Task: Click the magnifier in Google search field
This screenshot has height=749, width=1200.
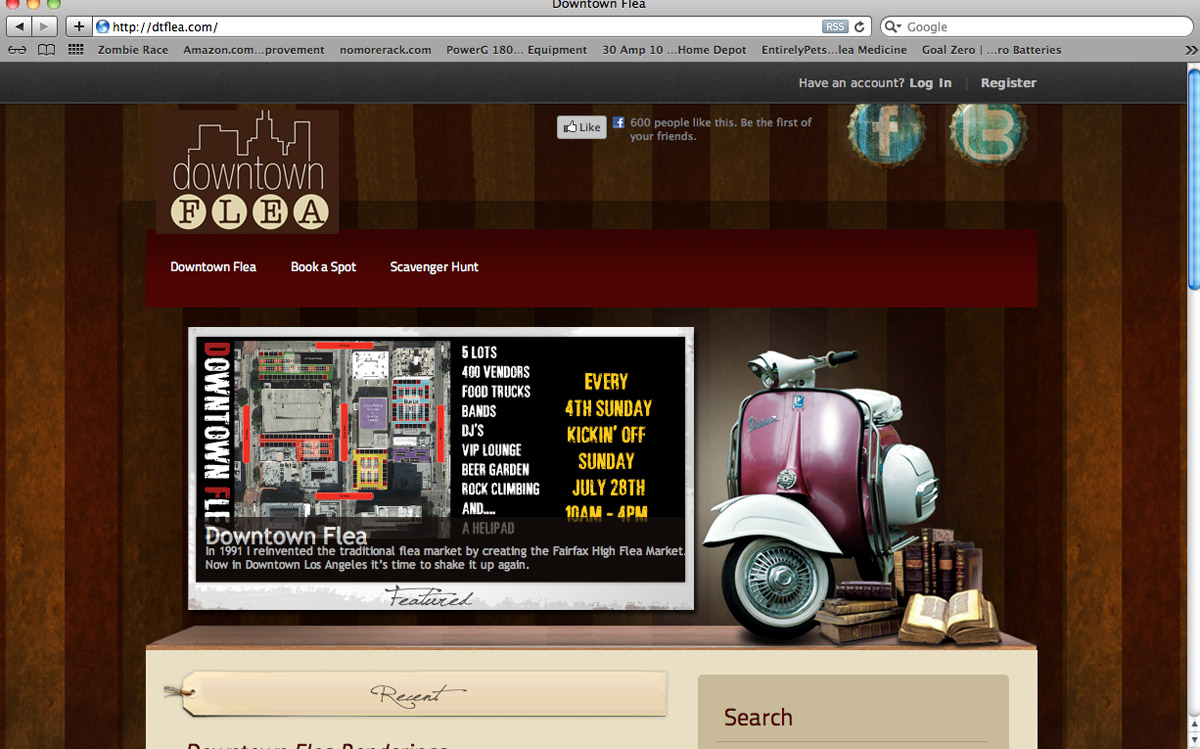Action: point(893,27)
